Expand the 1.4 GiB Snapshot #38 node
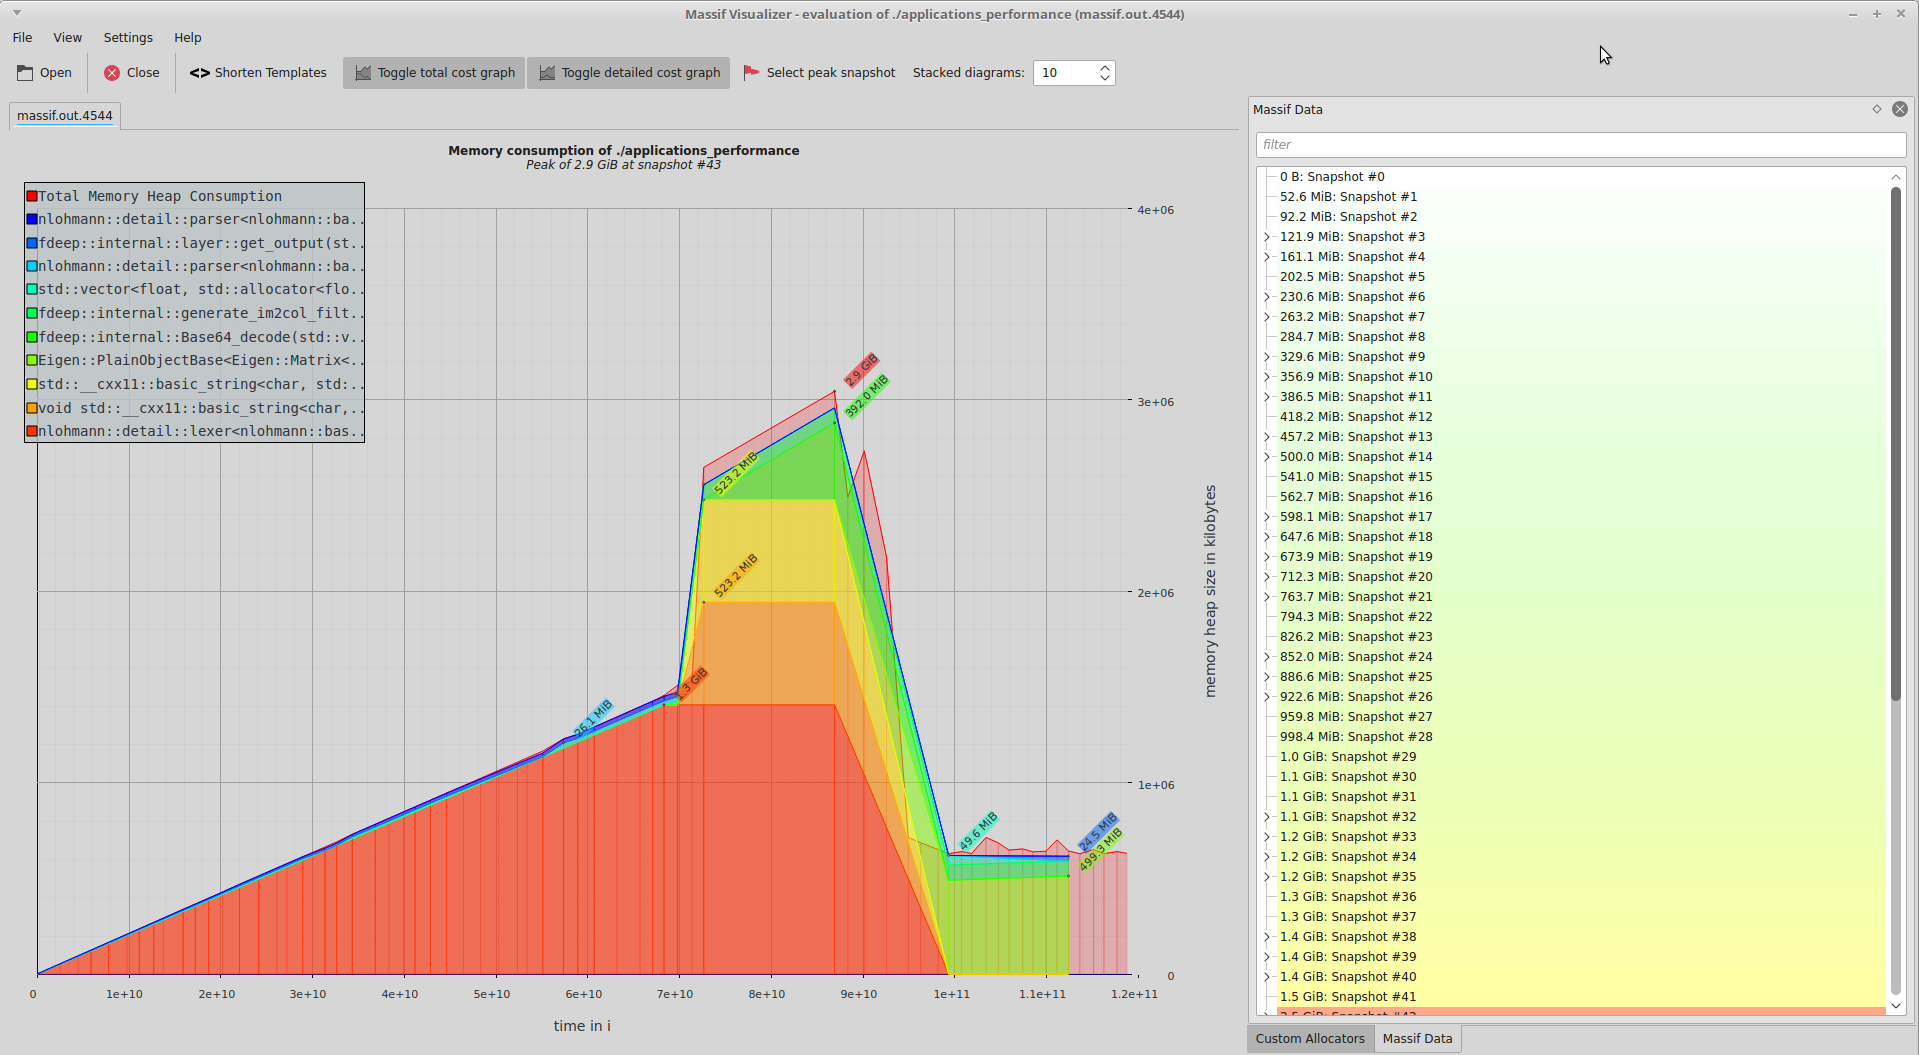1919x1055 pixels. (1267, 937)
